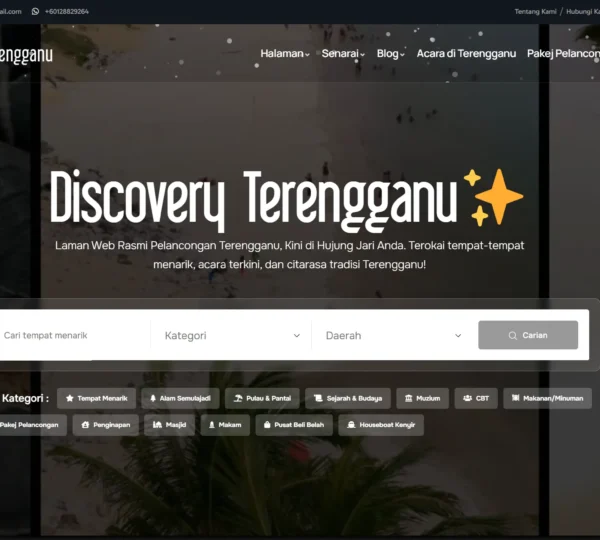Select the Makam category chip
Viewport: 600px width, 540px height.
pos(225,425)
